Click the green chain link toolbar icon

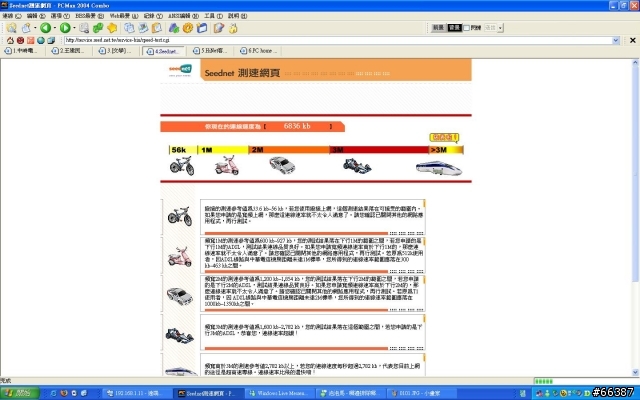(98, 28)
